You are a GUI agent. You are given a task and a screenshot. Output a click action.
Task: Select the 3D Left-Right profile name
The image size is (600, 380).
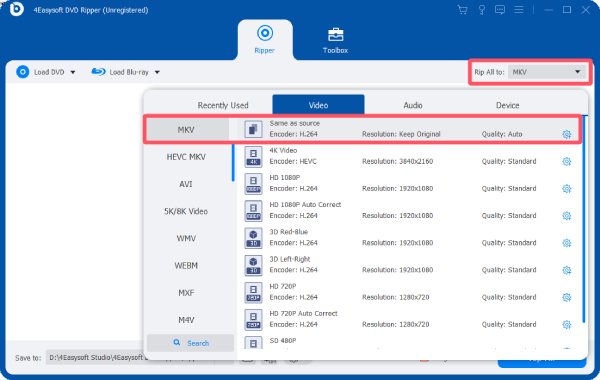coord(290,259)
